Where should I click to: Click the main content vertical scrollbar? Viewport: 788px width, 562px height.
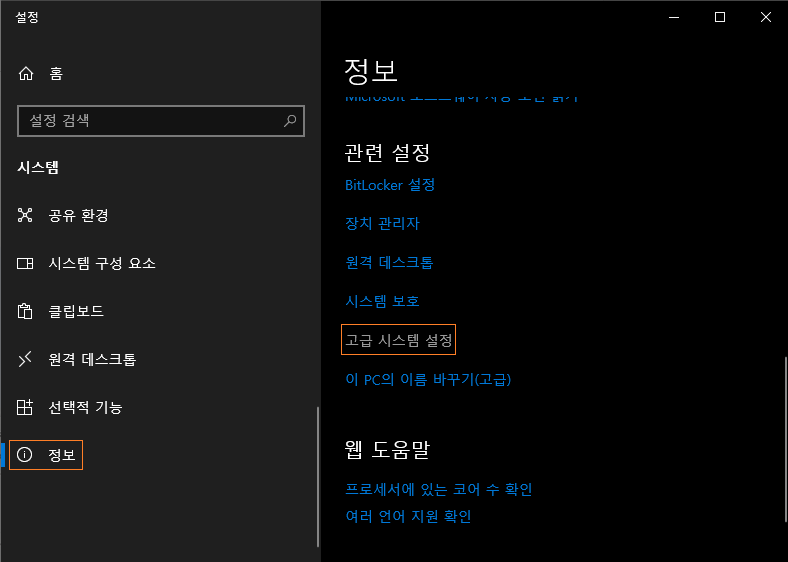(785, 438)
